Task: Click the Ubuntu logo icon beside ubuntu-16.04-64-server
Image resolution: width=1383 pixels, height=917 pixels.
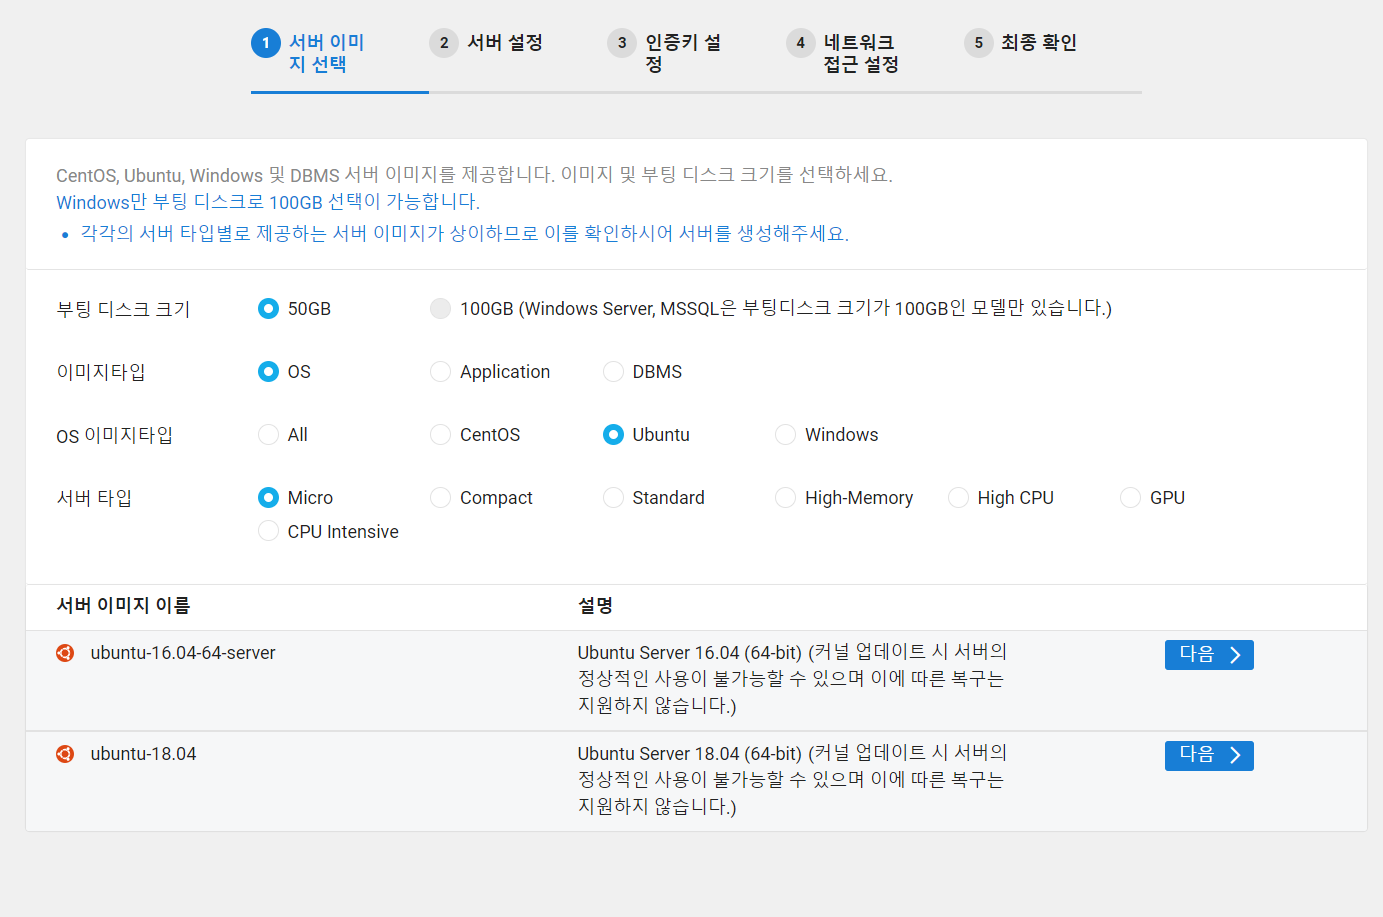Action: [x=65, y=653]
